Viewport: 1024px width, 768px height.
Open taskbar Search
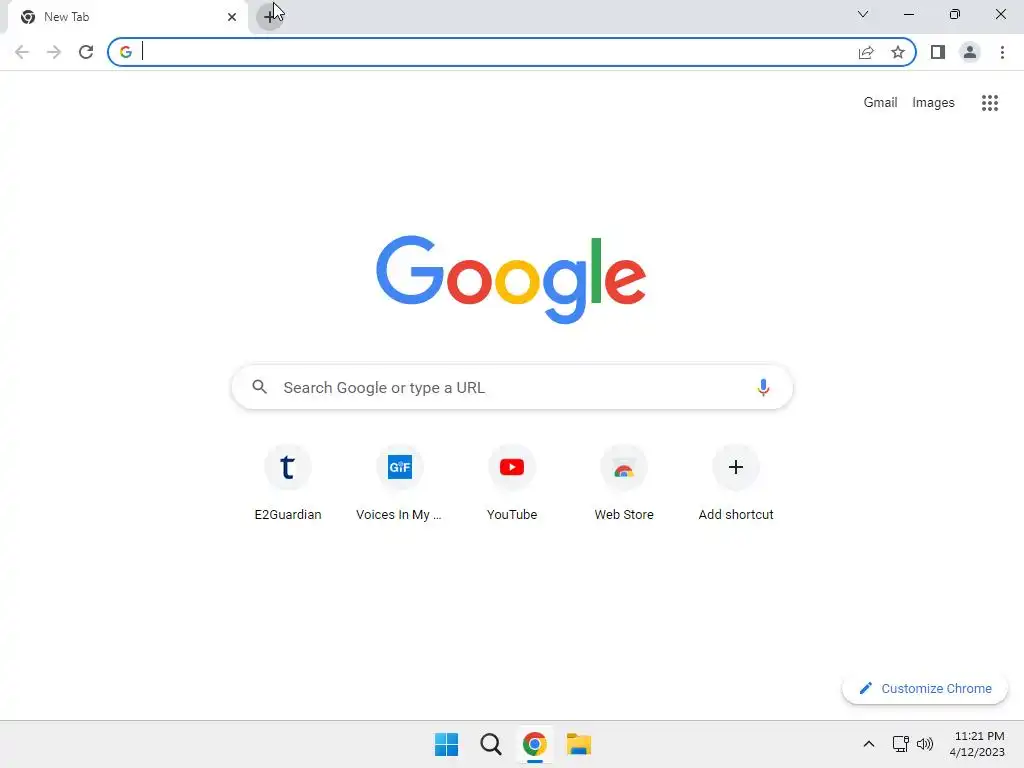pyautogui.click(x=490, y=744)
